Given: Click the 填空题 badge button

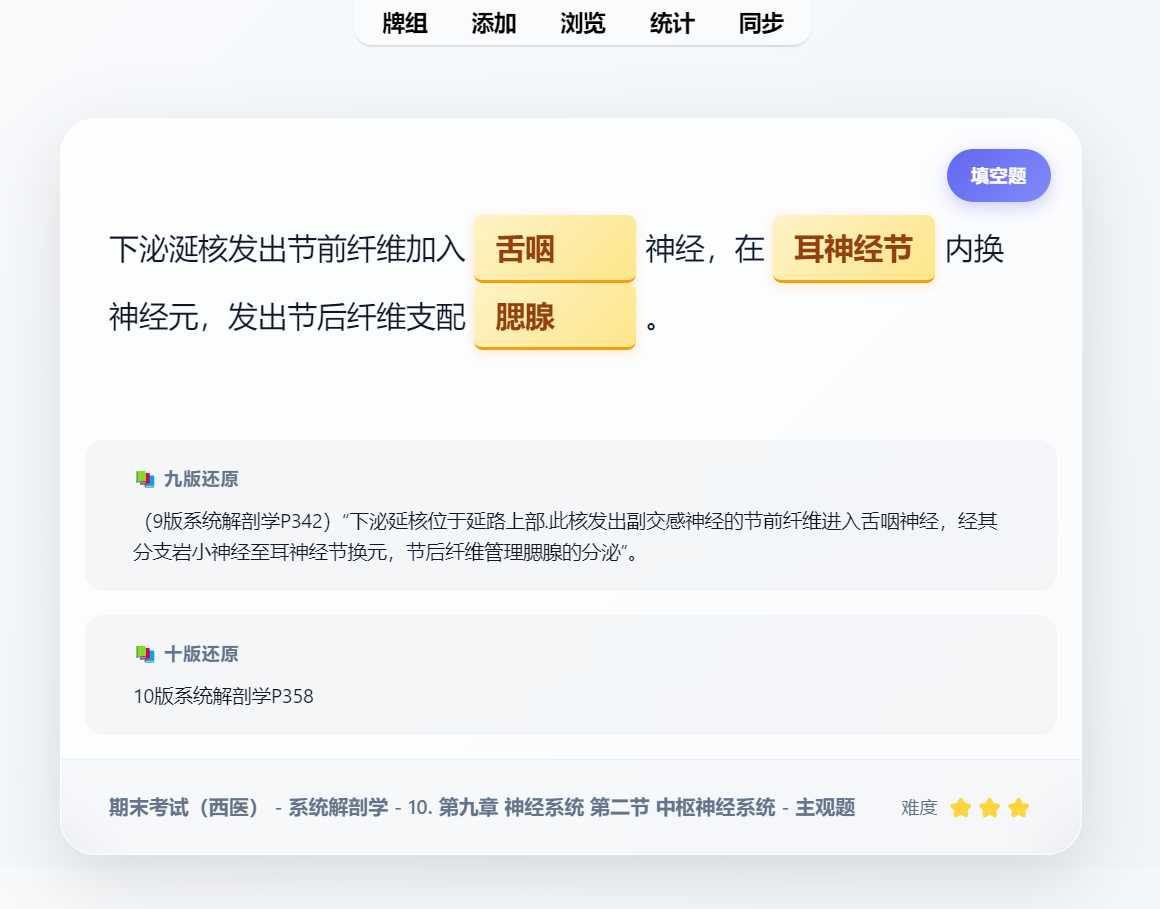Looking at the screenshot, I should [999, 175].
